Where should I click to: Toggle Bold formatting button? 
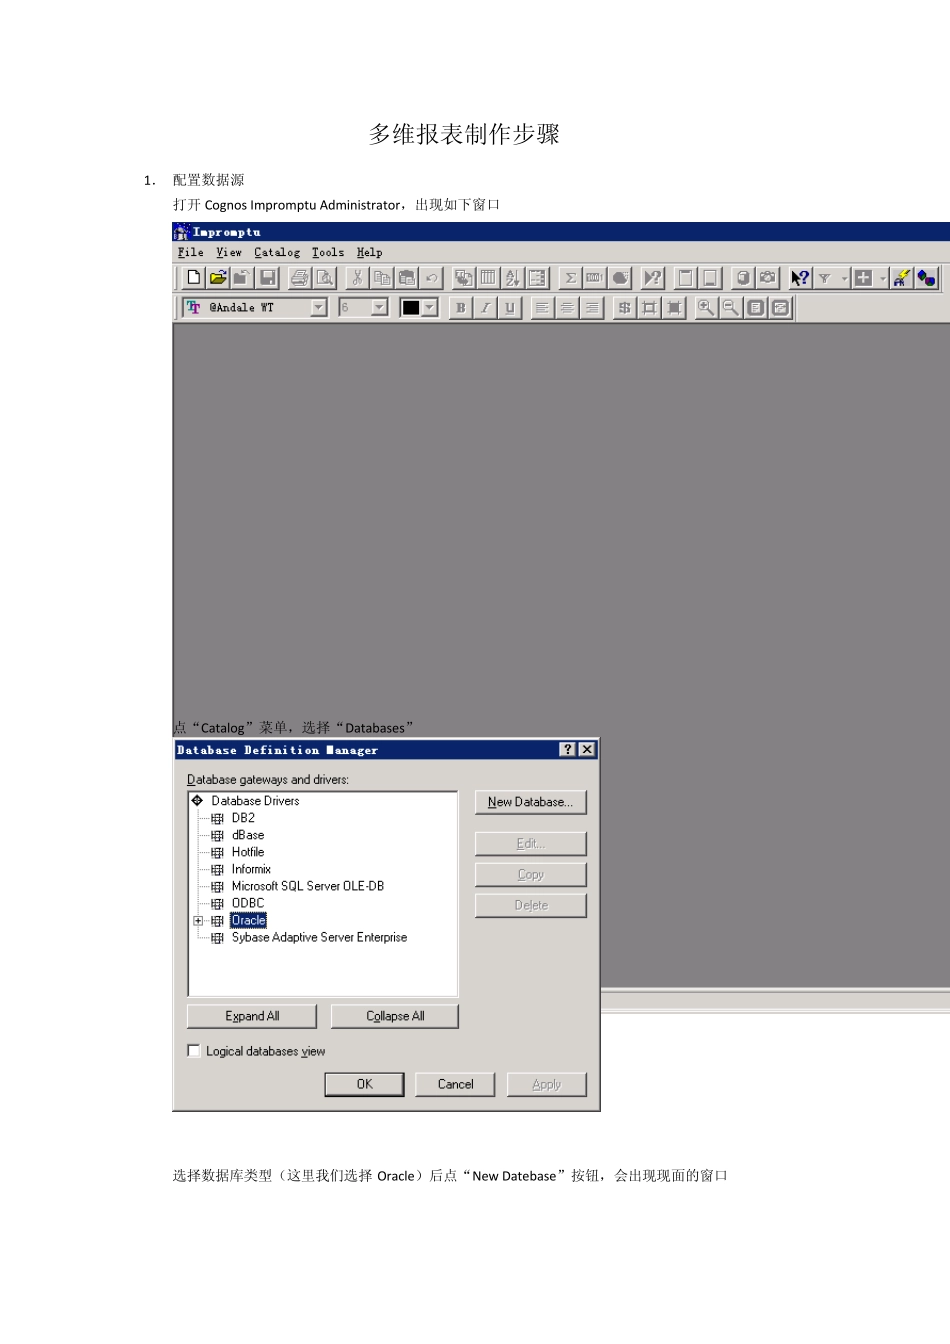pyautogui.click(x=460, y=308)
